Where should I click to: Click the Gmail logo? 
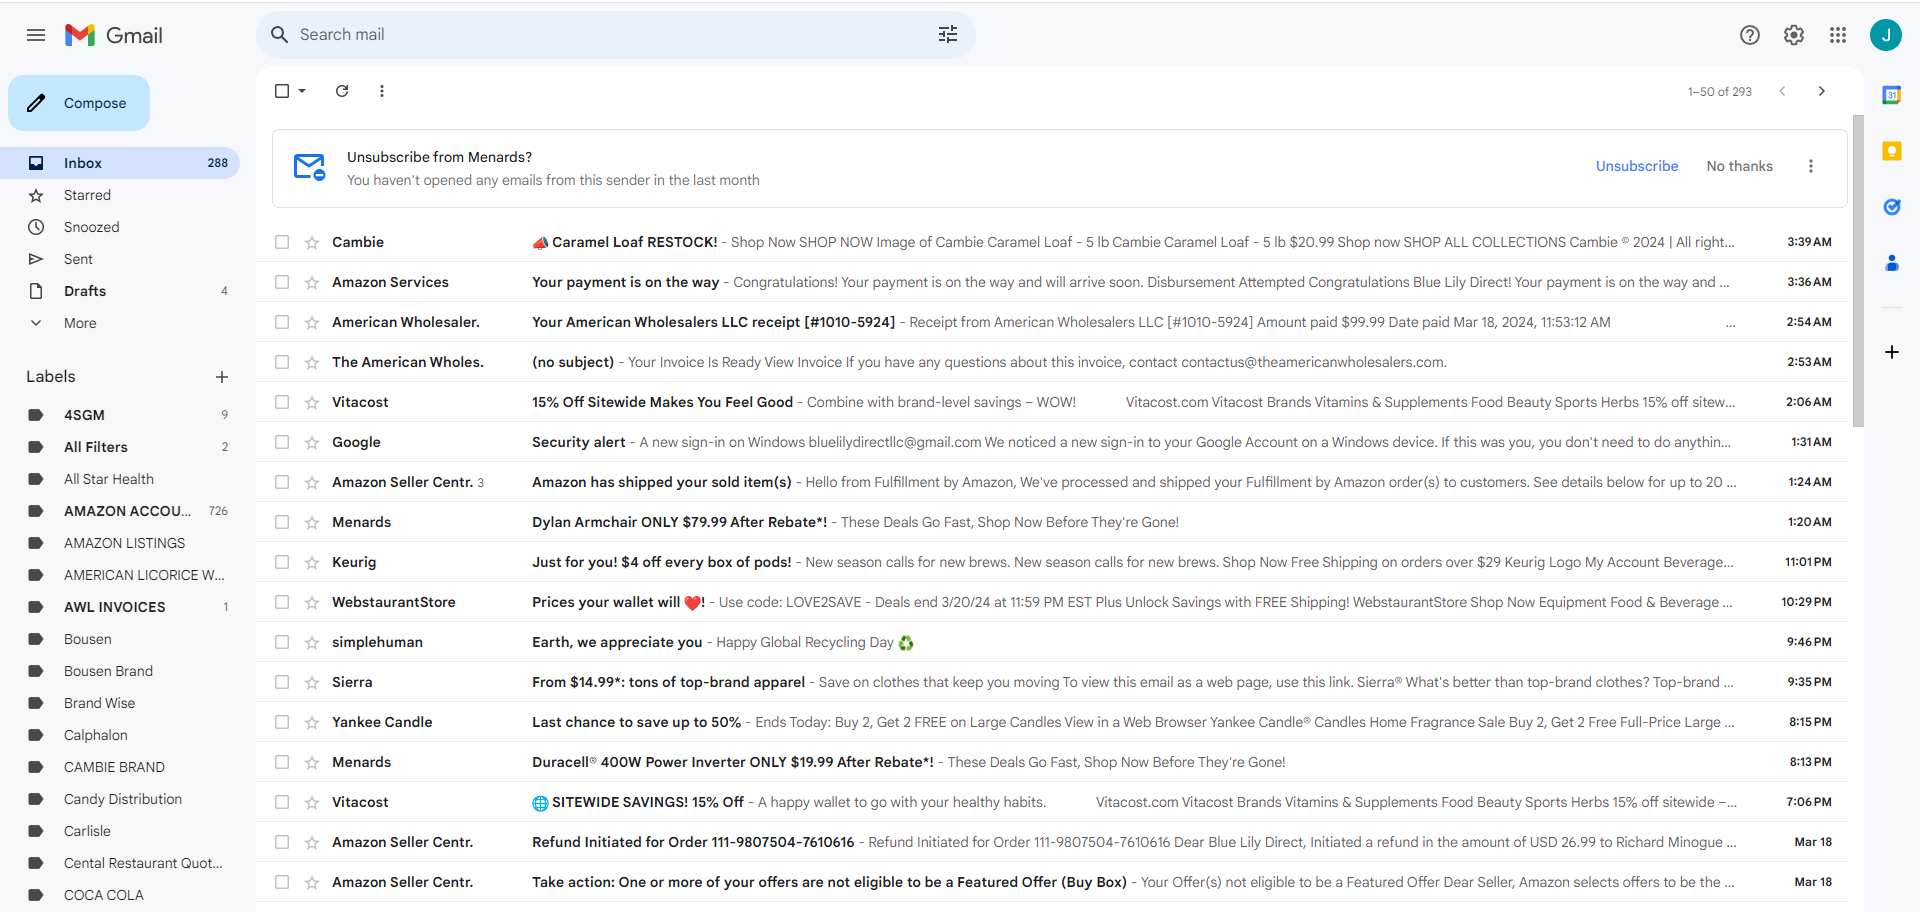coord(114,35)
